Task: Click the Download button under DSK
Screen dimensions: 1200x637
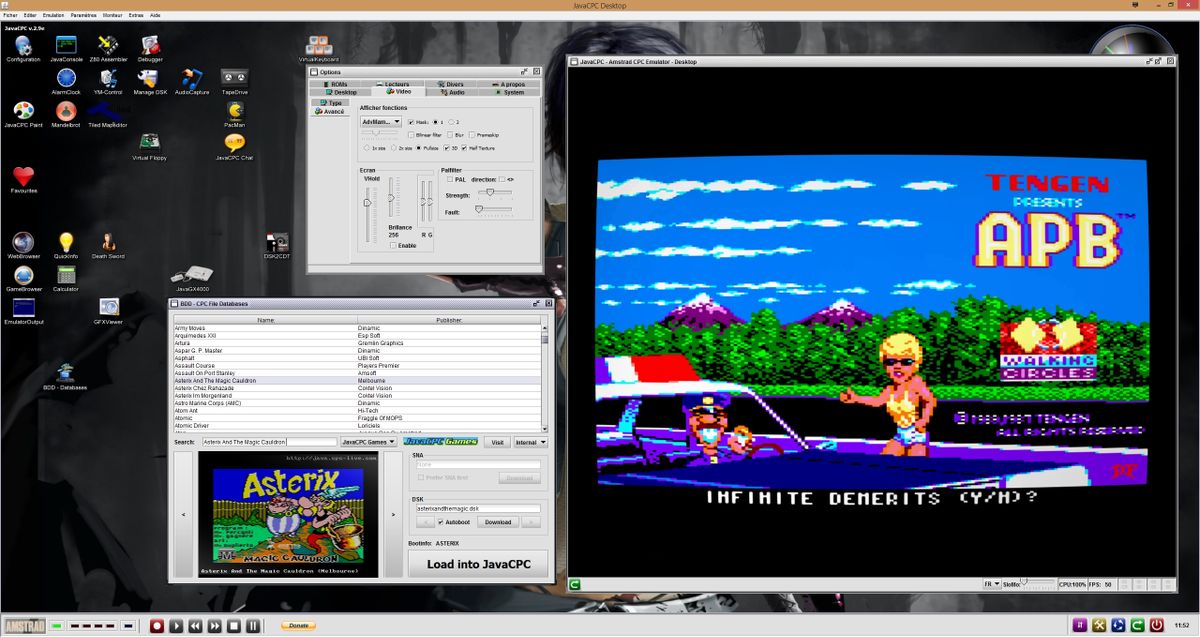Action: [496, 521]
